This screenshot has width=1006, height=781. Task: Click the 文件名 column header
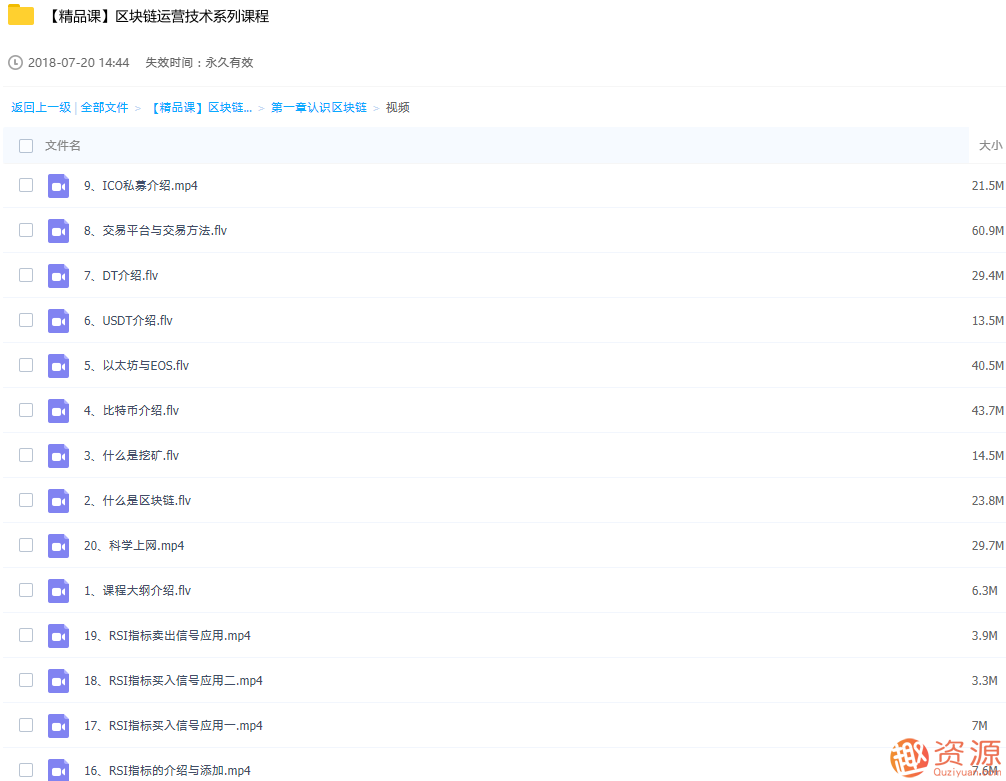(63, 146)
